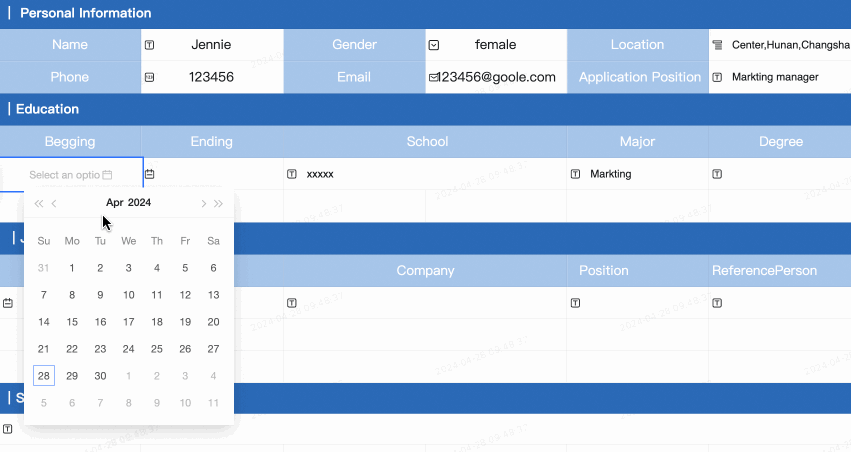Pick April 22 in the calendar
The width and height of the screenshot is (851, 452).
pyautogui.click(x=72, y=349)
